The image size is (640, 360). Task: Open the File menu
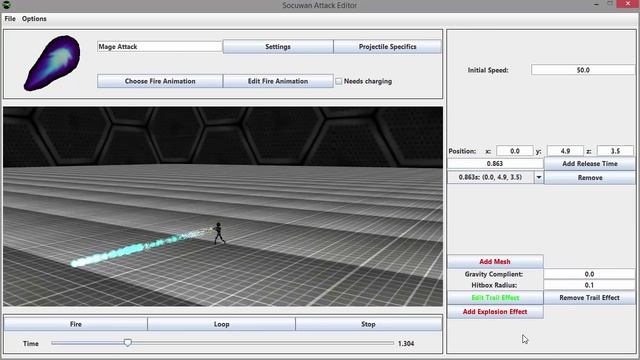pyautogui.click(x=10, y=19)
